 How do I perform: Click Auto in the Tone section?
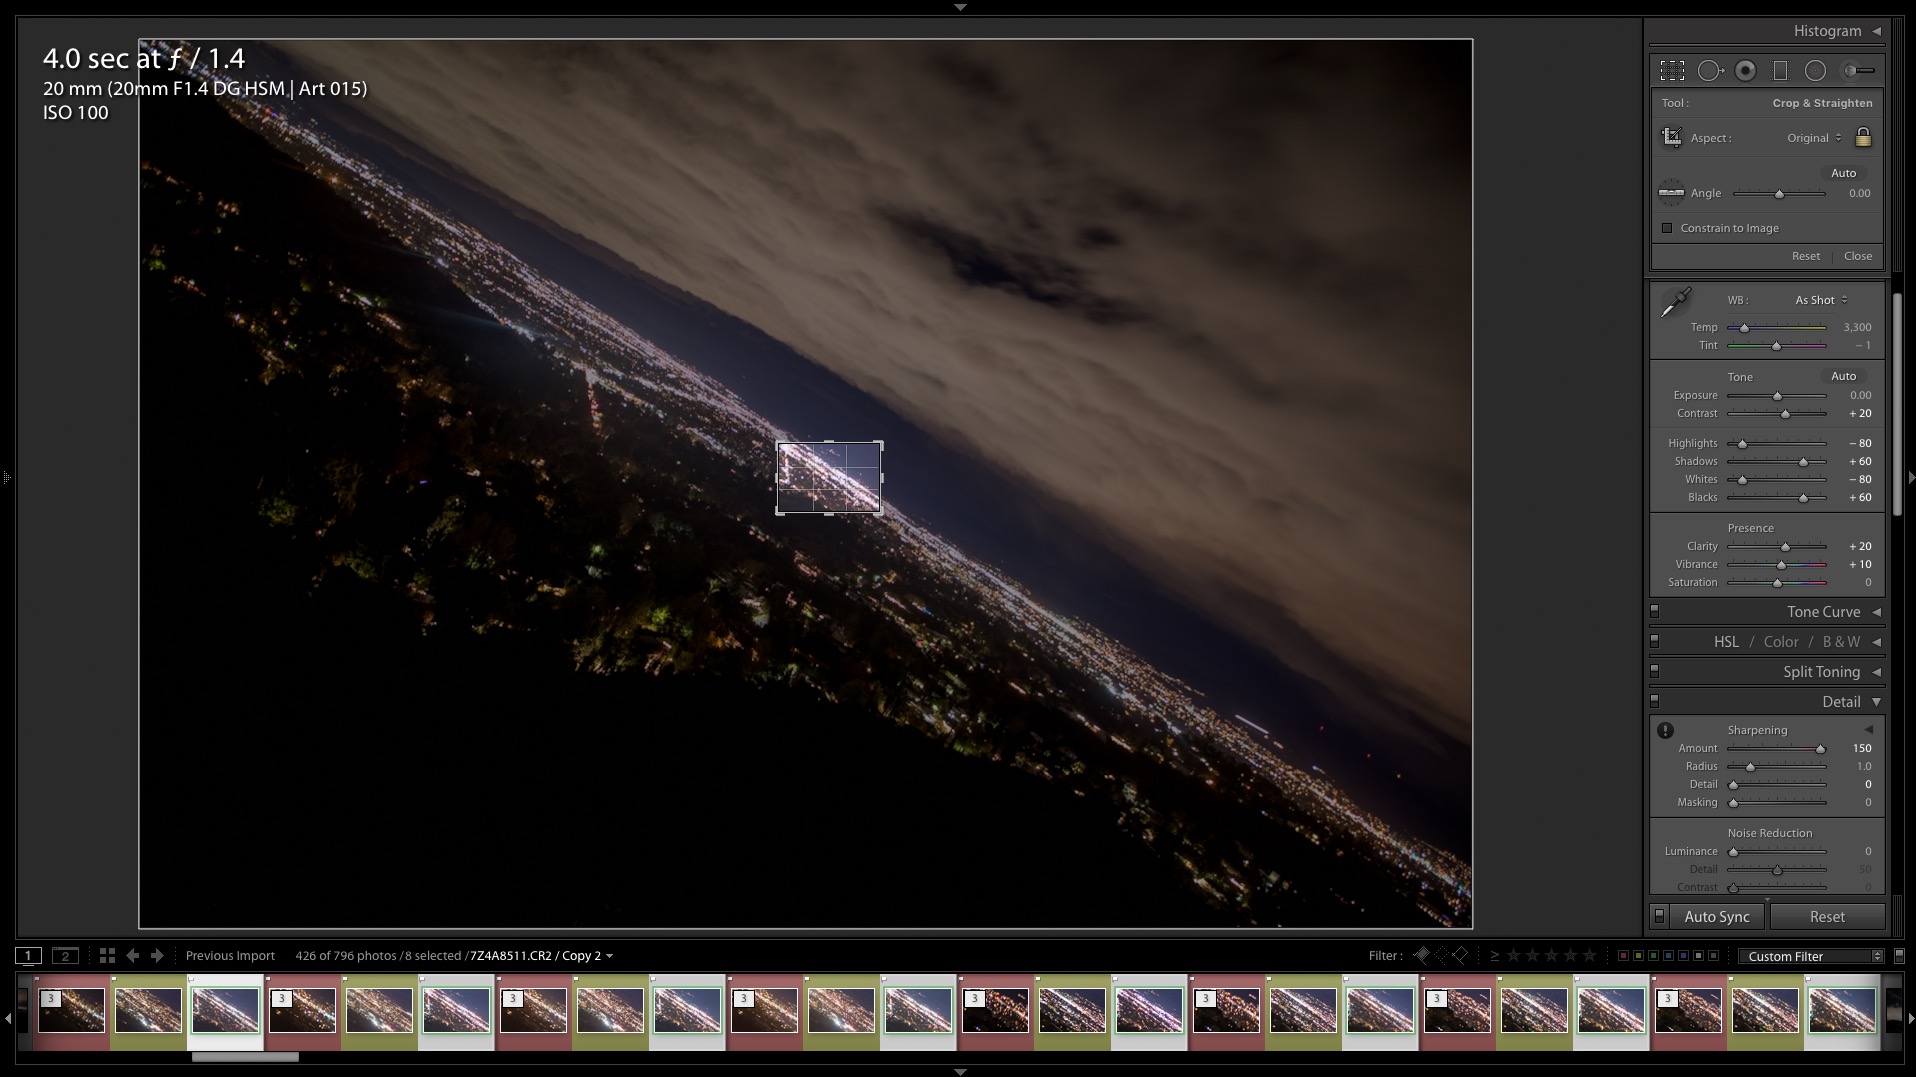(1843, 377)
